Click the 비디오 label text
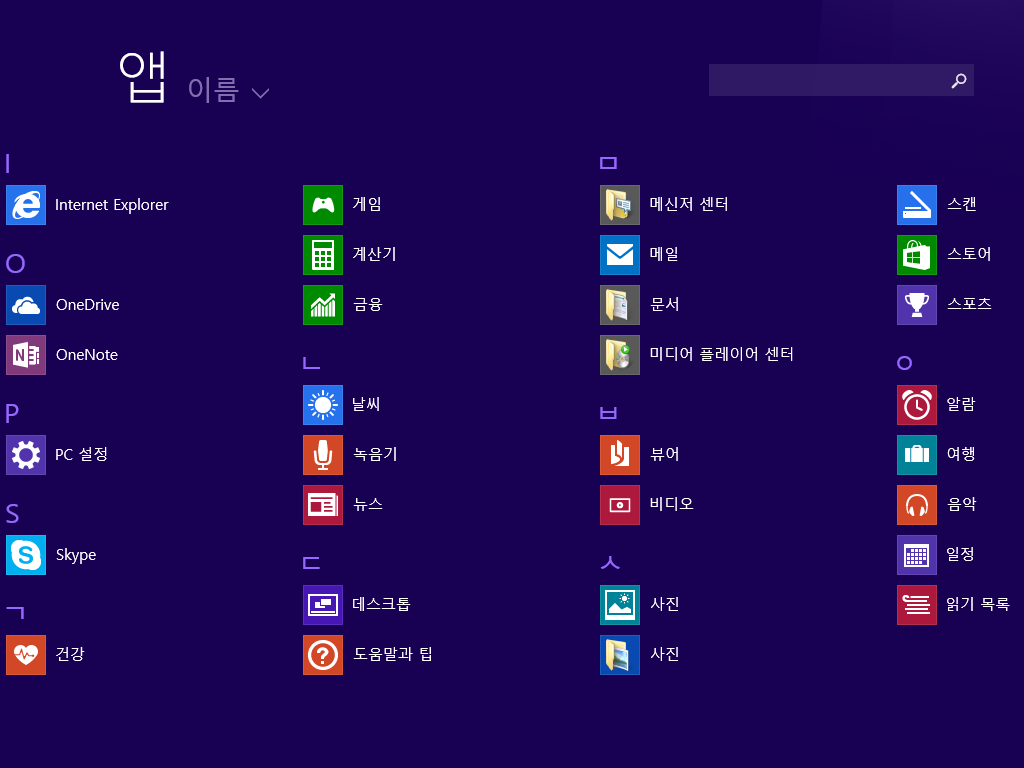This screenshot has width=1024, height=768. tap(671, 504)
